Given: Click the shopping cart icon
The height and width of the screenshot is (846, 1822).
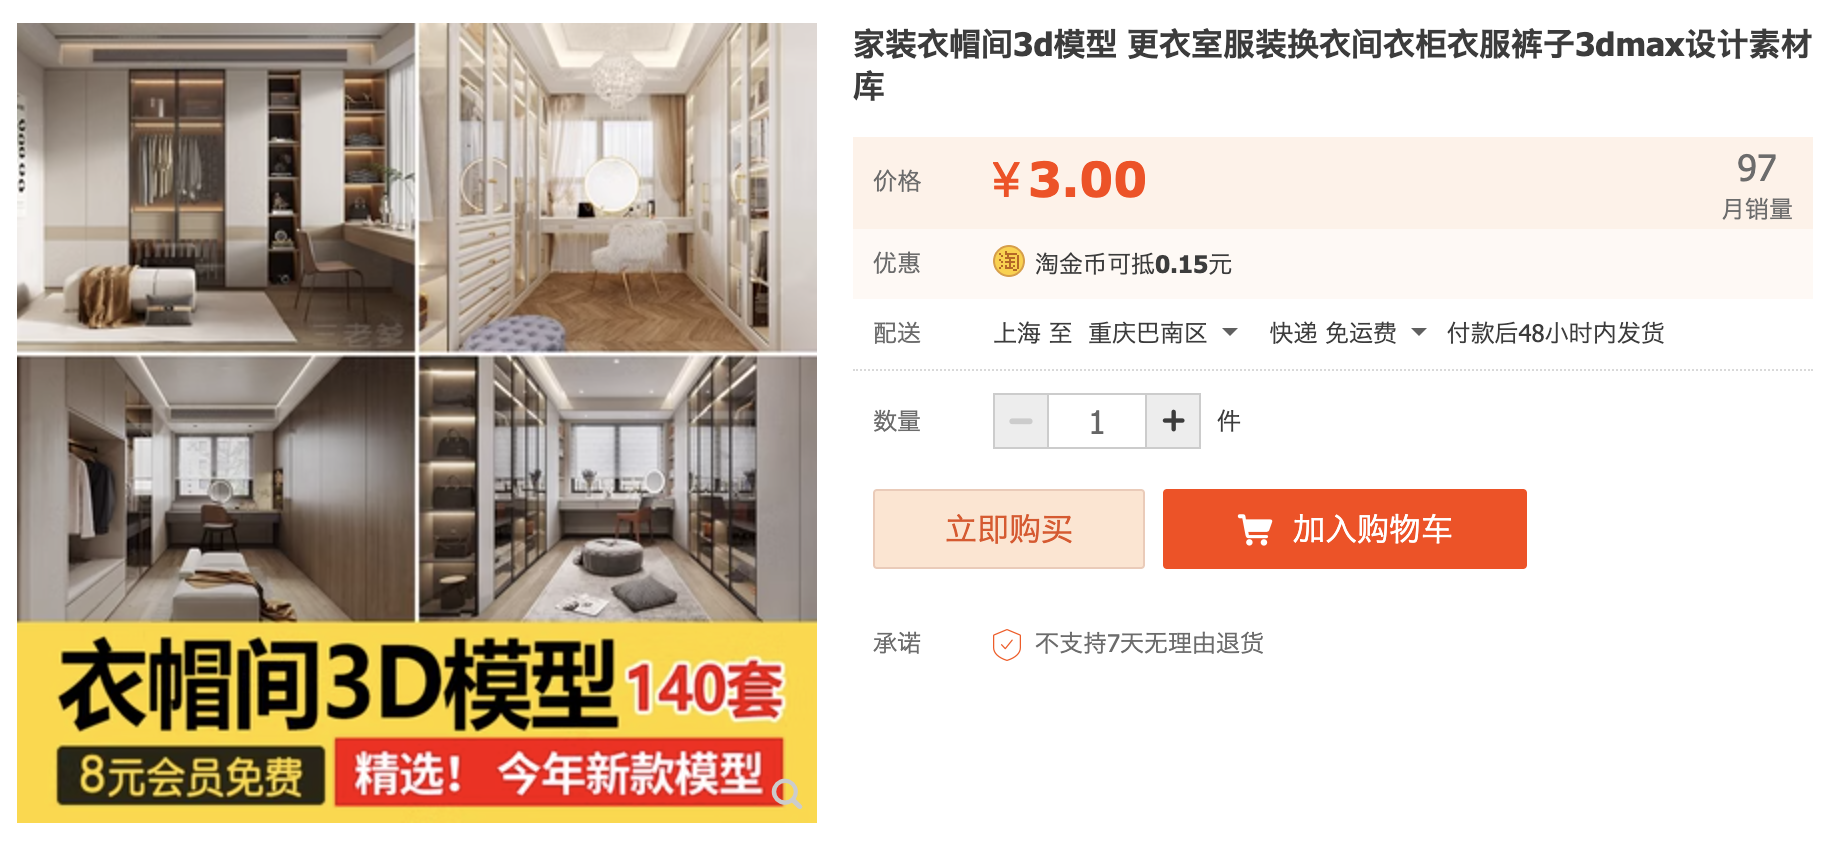Looking at the screenshot, I should (1255, 529).
